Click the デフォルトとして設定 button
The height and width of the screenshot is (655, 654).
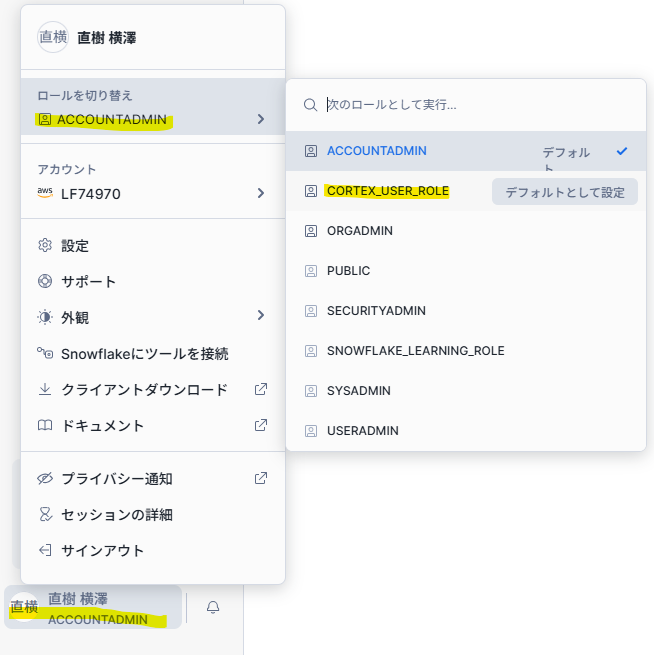(x=565, y=192)
